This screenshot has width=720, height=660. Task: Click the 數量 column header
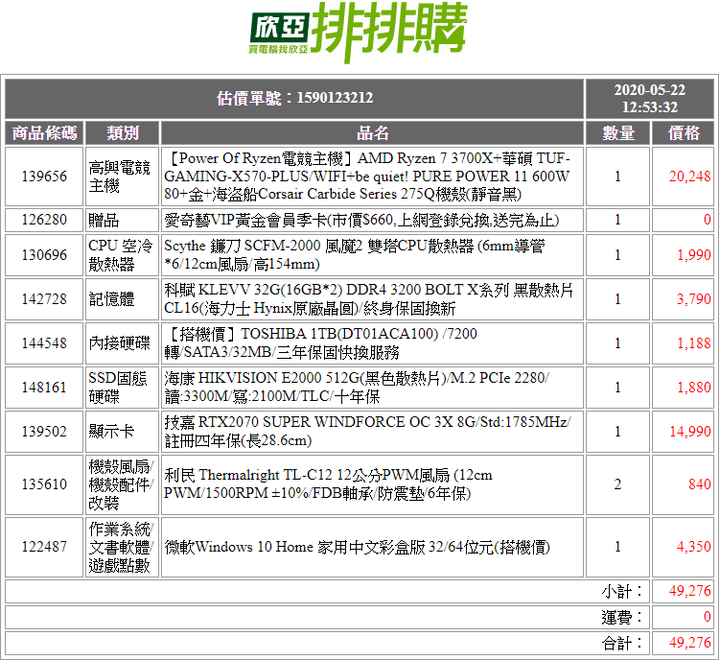[618, 133]
